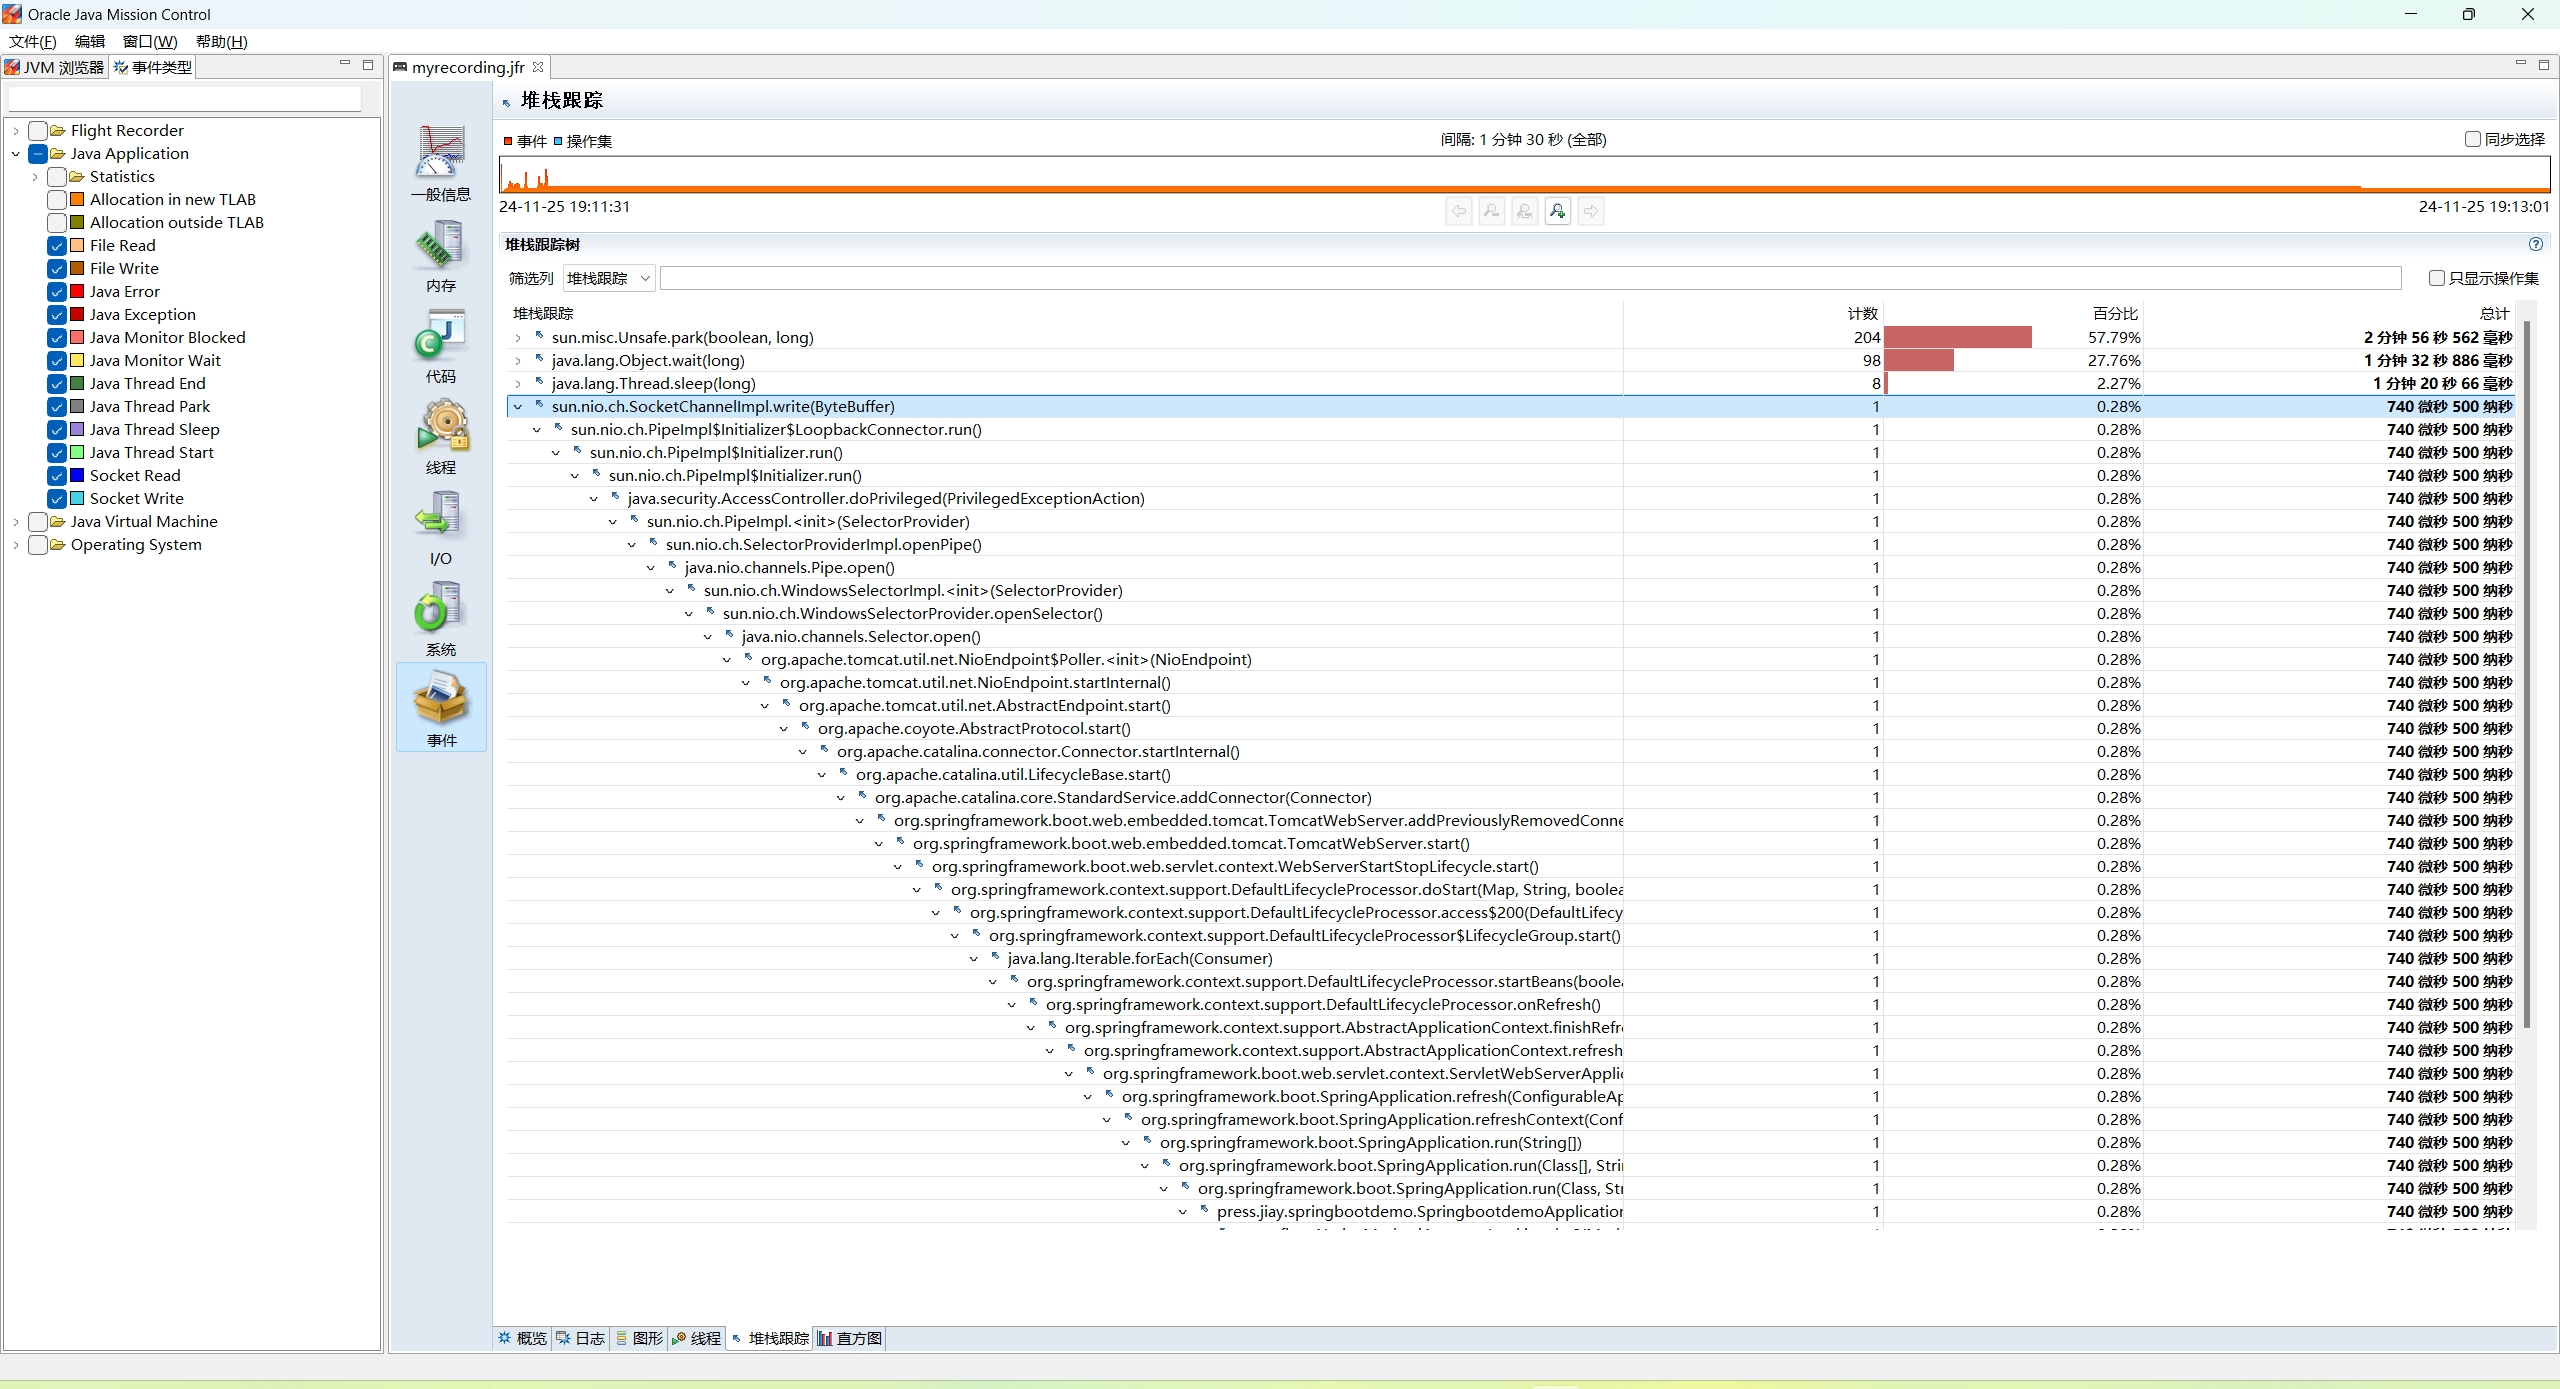Viewport: 2560px width, 1389px height.
Task: Switch to the JVM 浏览器 tab
Action: (x=55, y=67)
